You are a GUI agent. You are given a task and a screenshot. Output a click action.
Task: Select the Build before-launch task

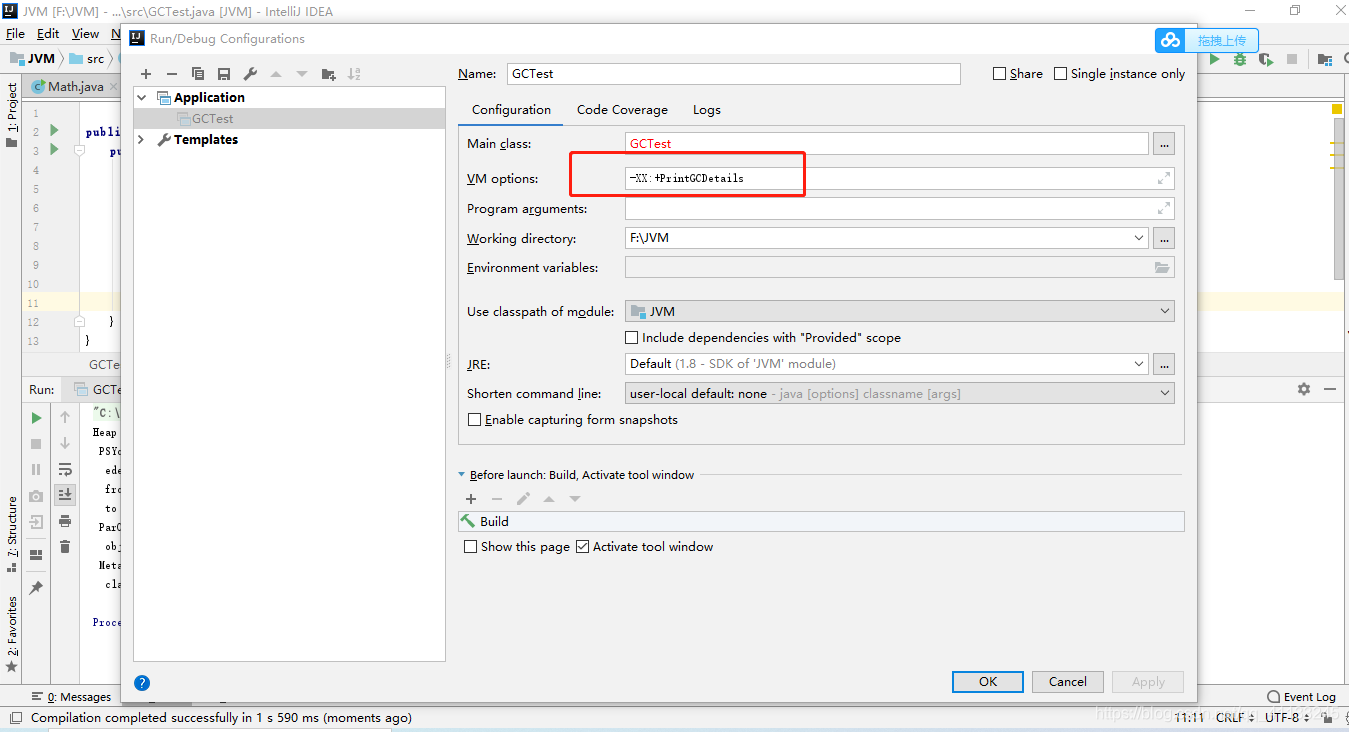click(x=821, y=522)
